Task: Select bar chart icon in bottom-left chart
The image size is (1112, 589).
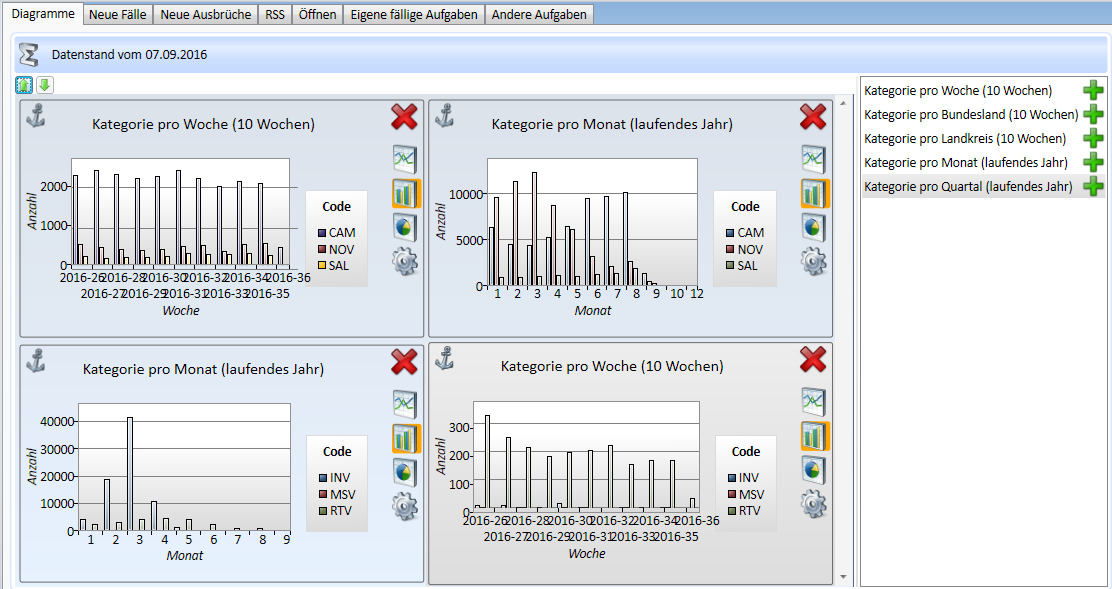Action: (405, 438)
